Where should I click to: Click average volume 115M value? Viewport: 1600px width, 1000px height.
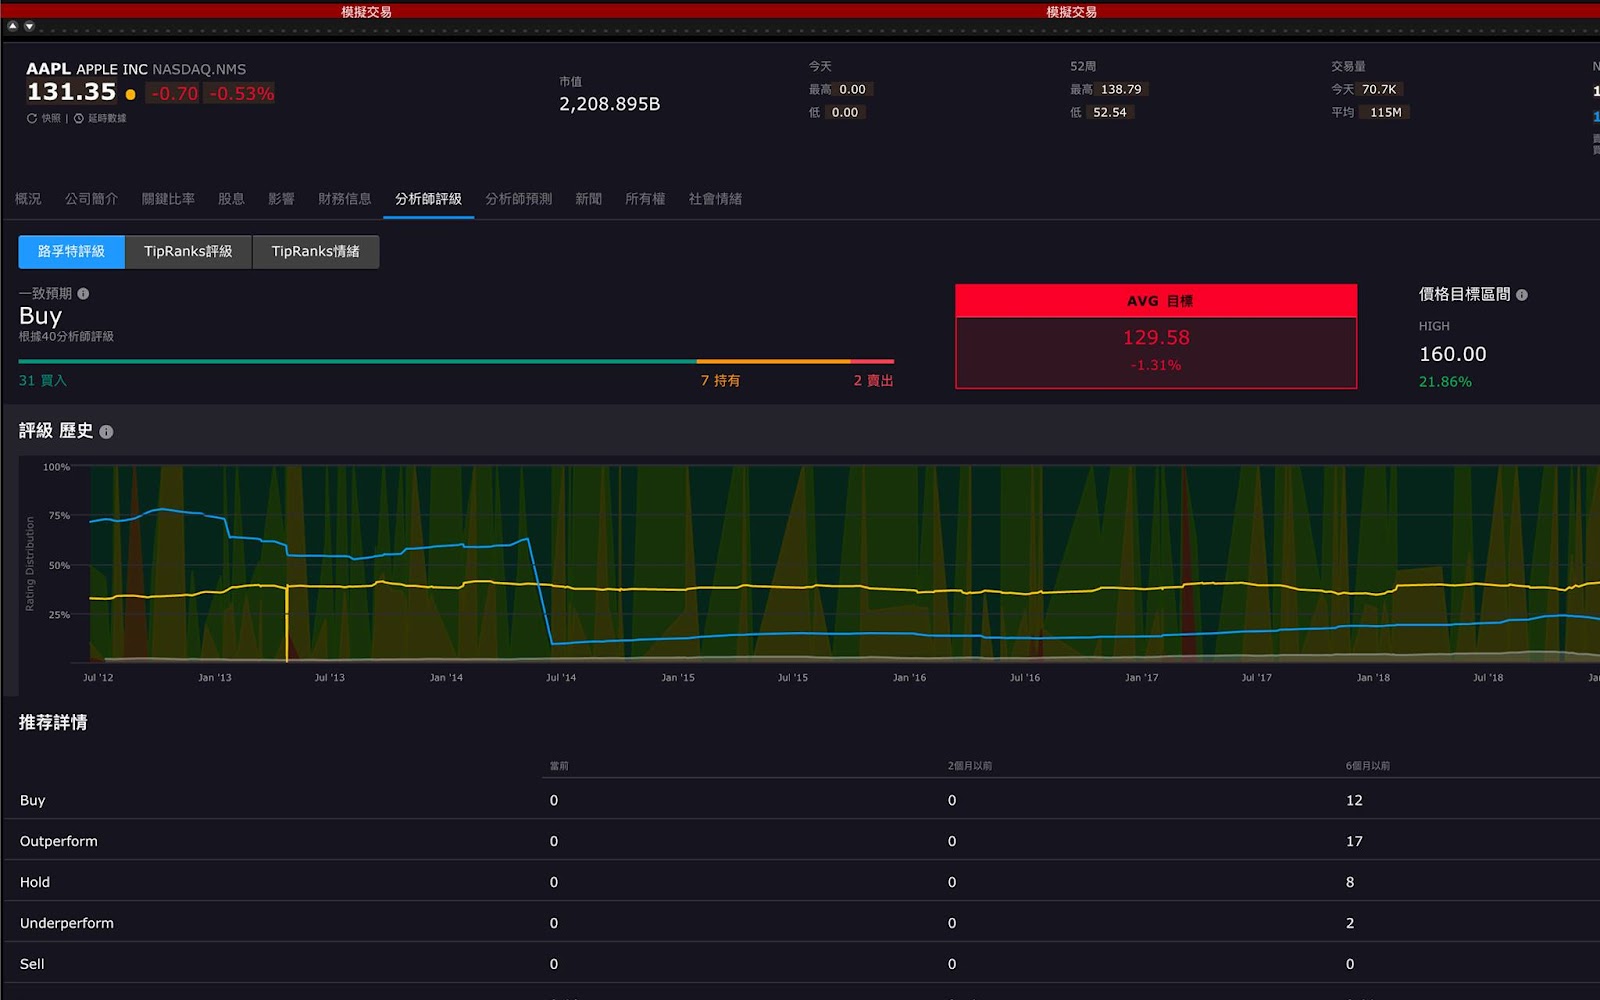pos(1386,112)
